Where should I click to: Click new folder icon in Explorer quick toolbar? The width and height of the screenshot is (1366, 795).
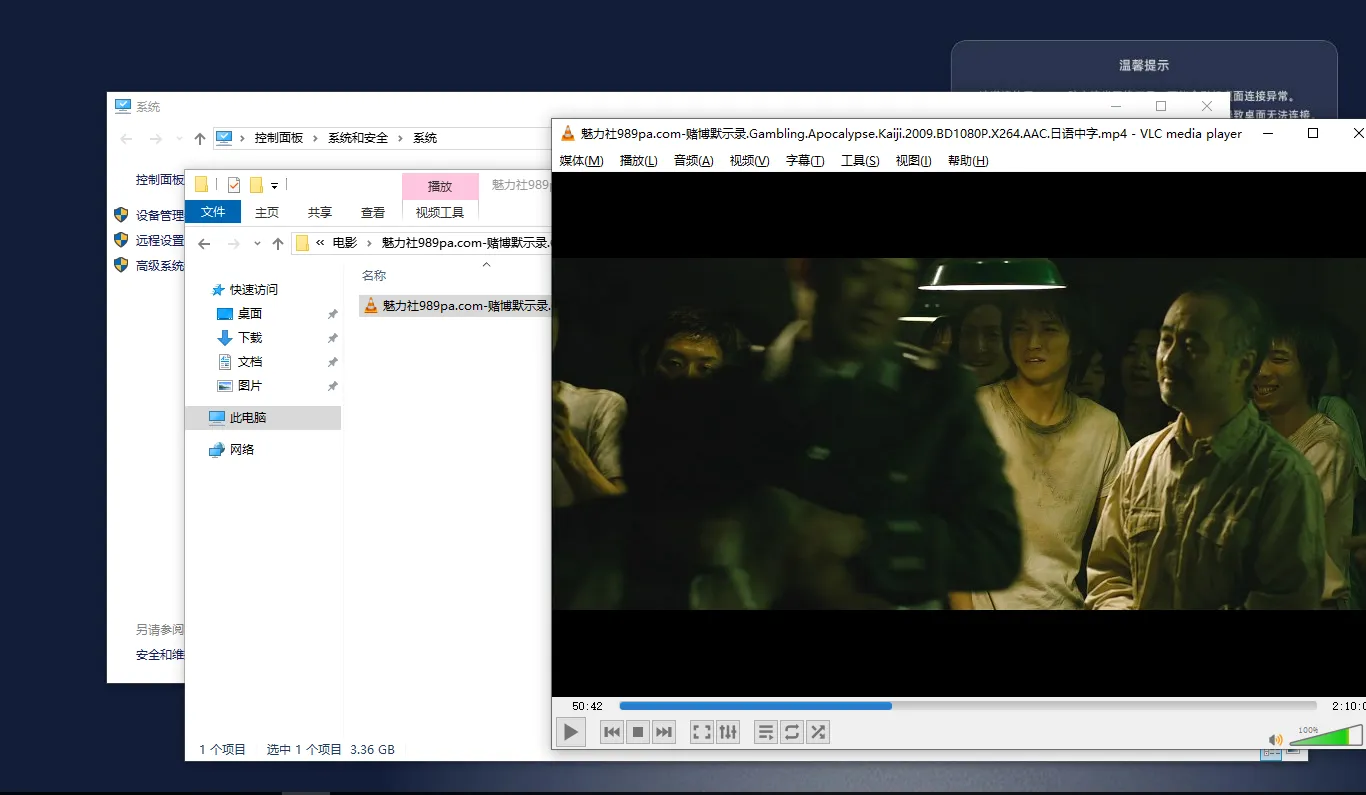(256, 185)
